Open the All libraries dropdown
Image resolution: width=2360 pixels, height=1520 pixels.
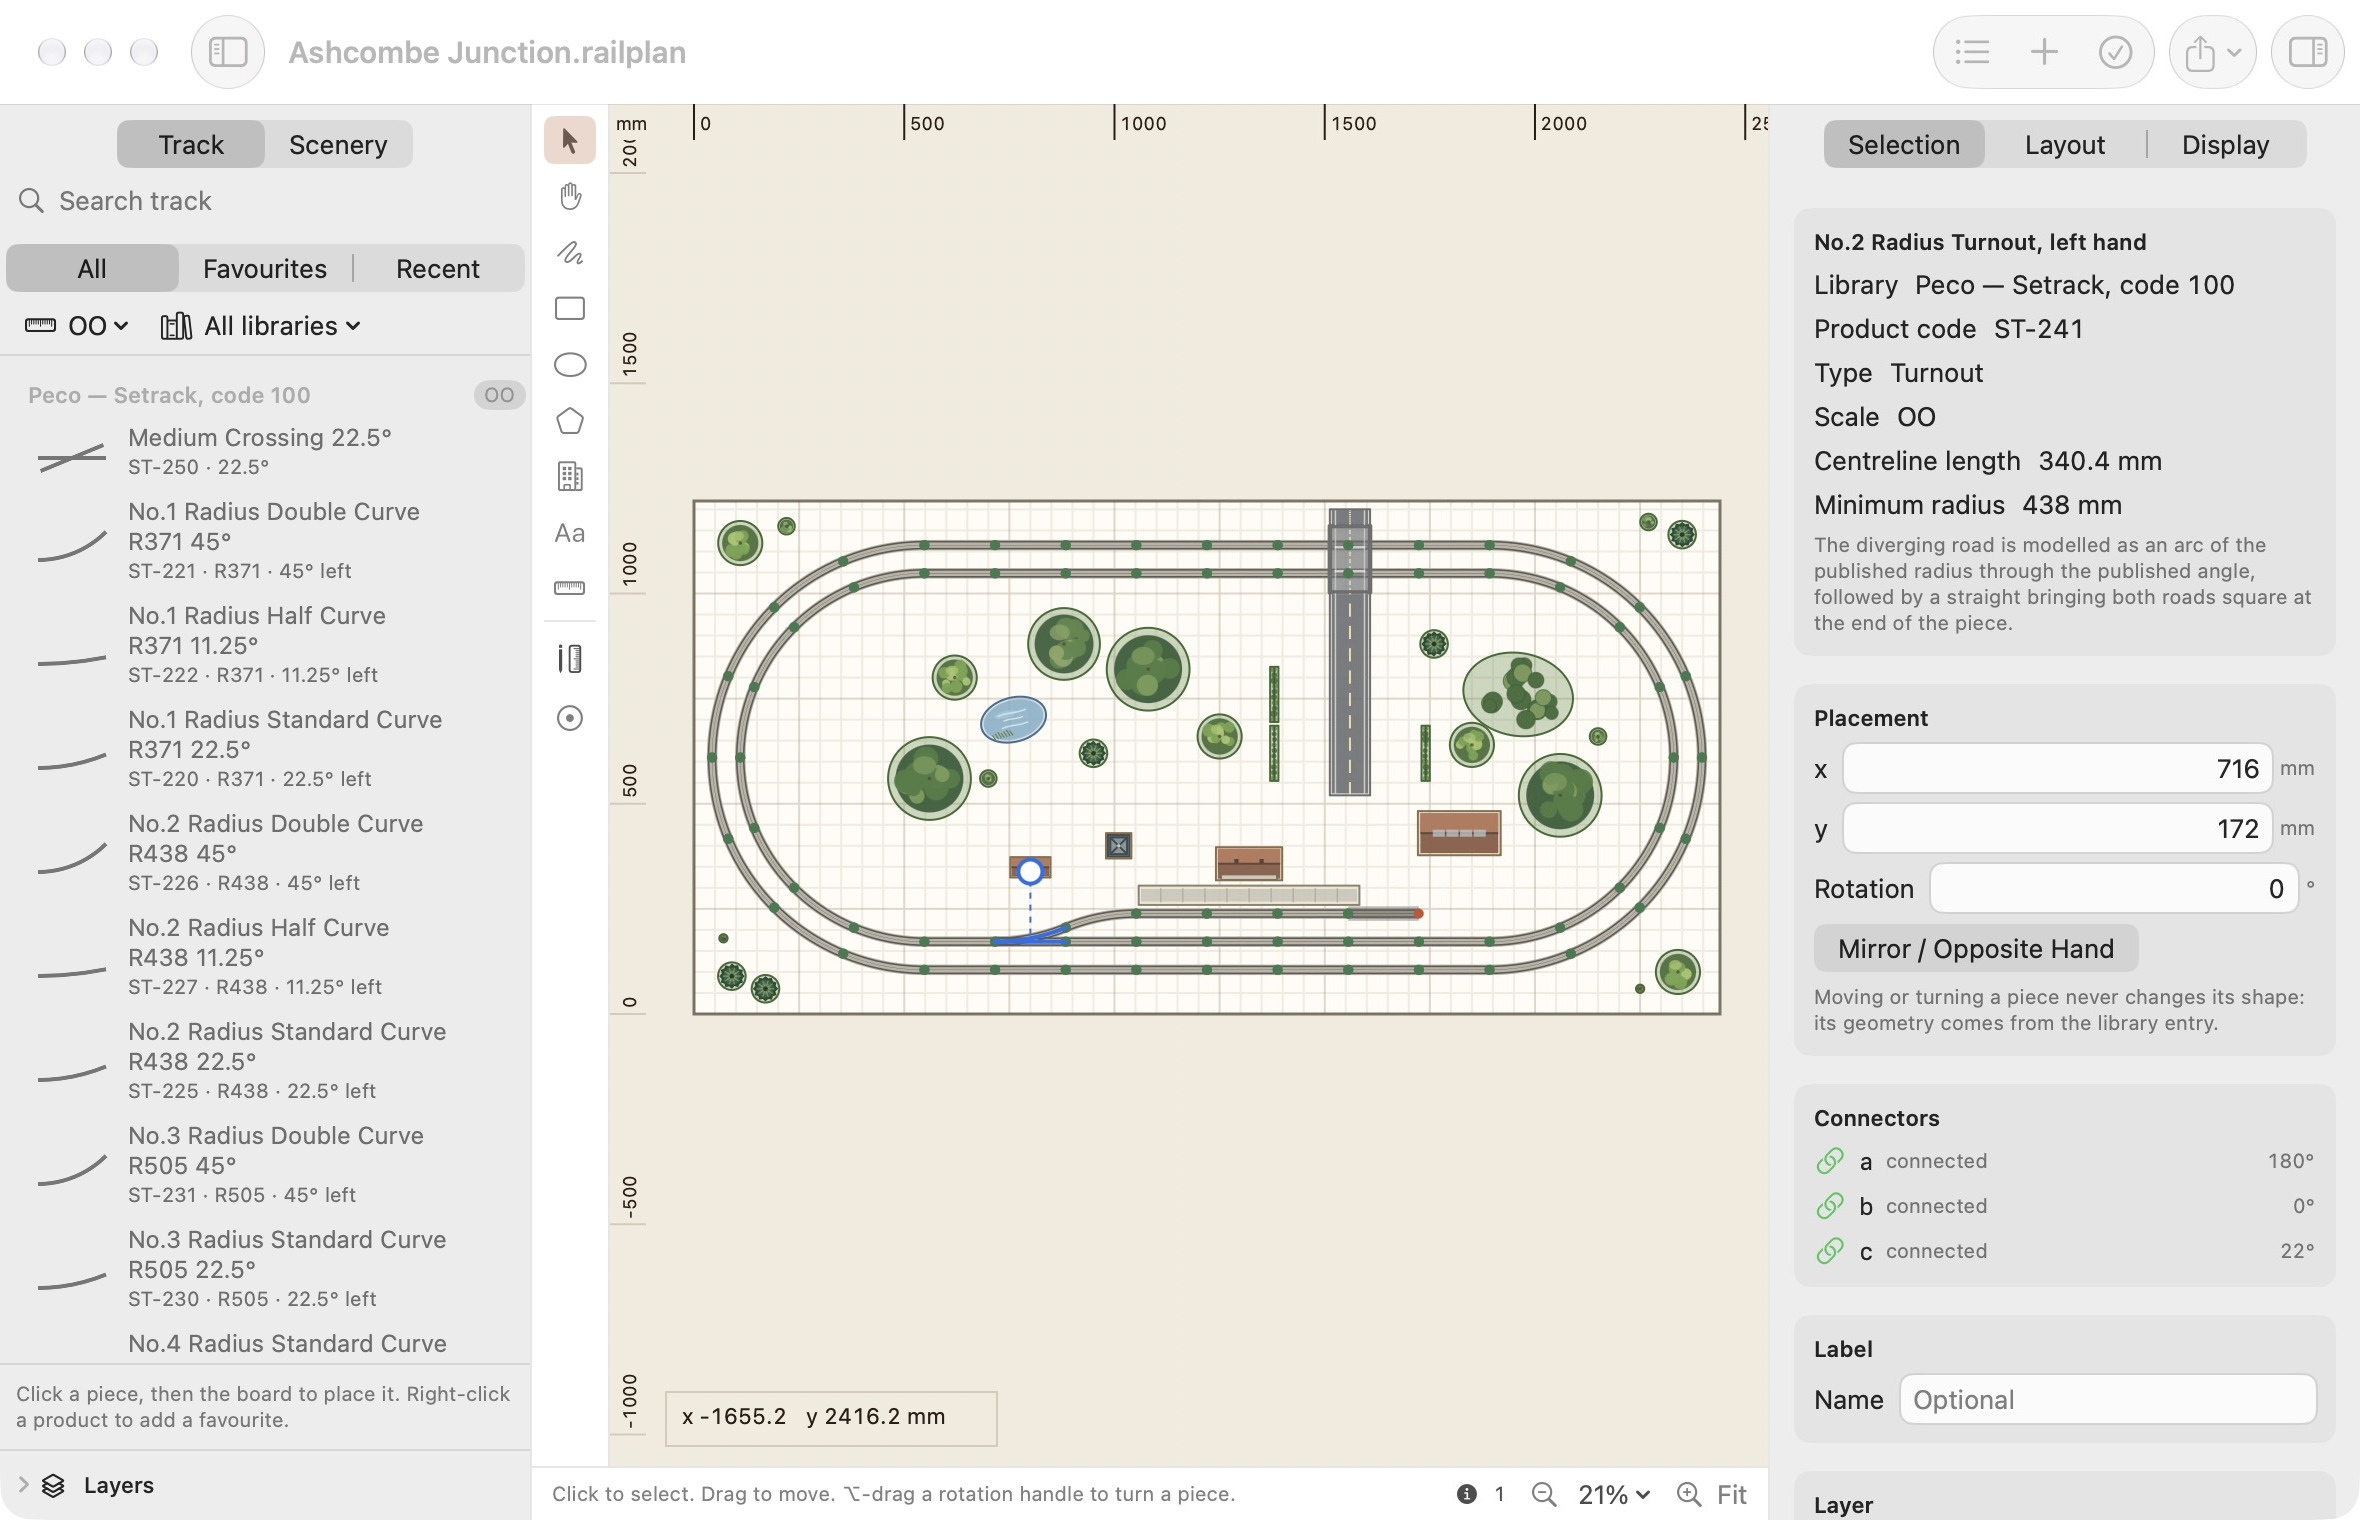point(261,326)
